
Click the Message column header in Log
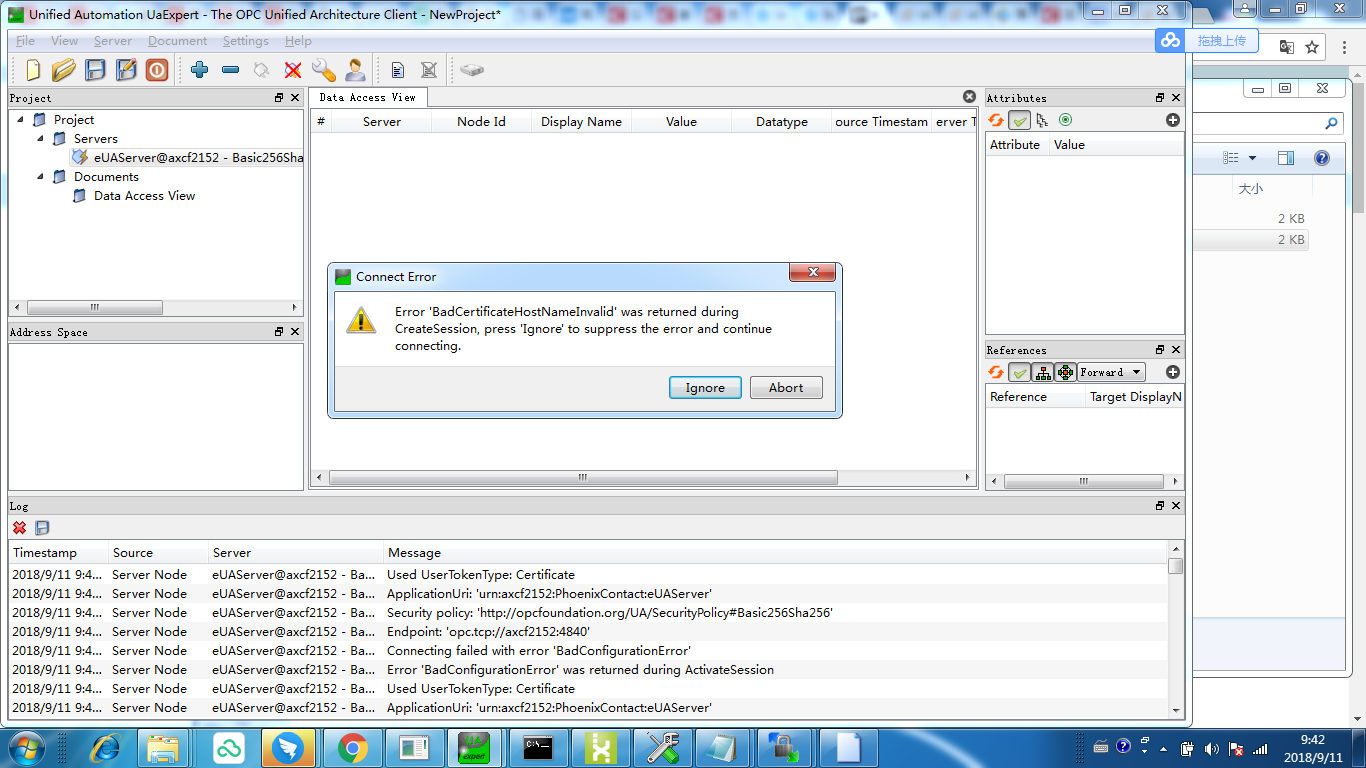(776, 553)
